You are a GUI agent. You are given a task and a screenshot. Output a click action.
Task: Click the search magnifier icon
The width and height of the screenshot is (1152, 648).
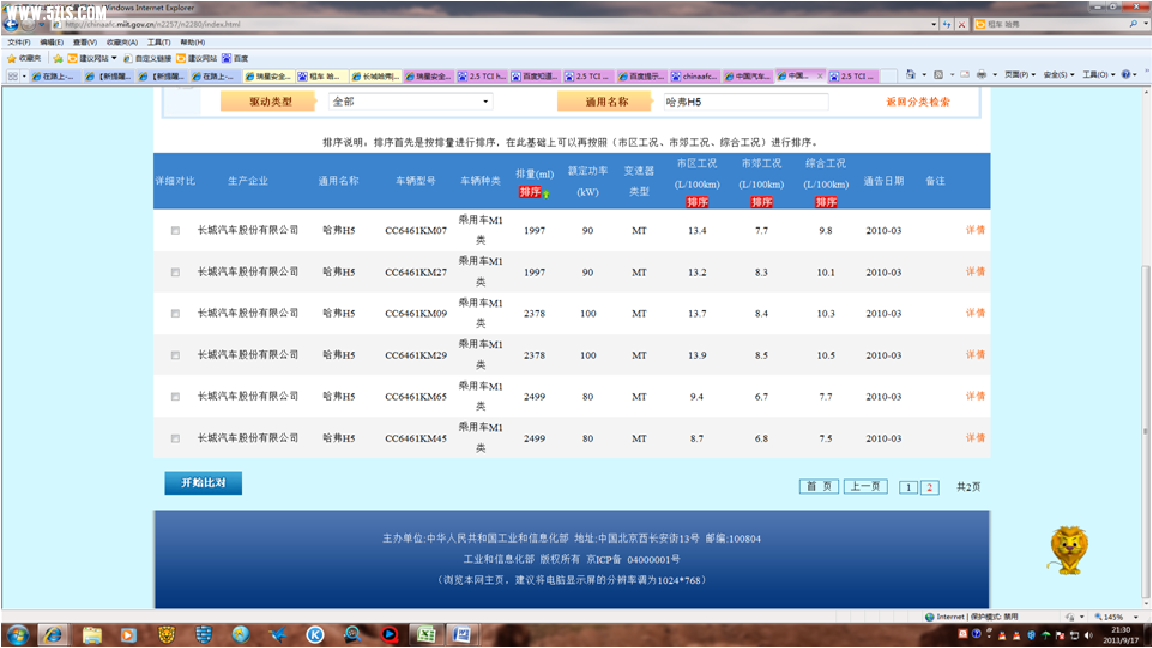point(1133,24)
